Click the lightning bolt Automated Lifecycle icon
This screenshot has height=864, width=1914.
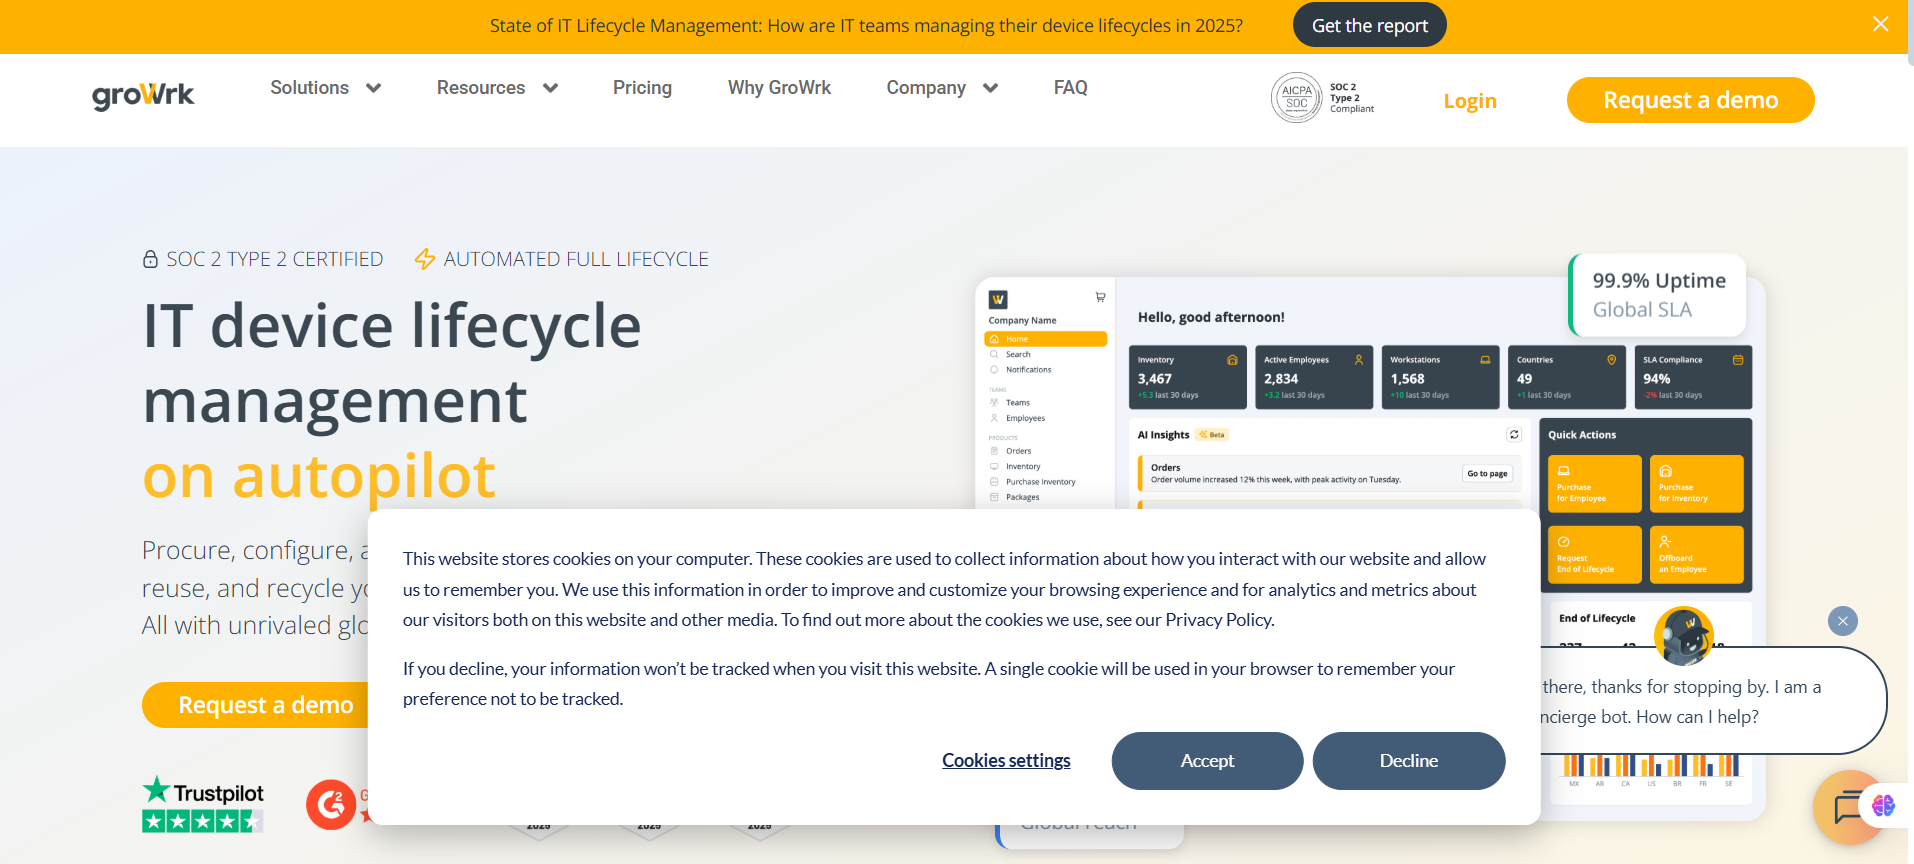425,259
